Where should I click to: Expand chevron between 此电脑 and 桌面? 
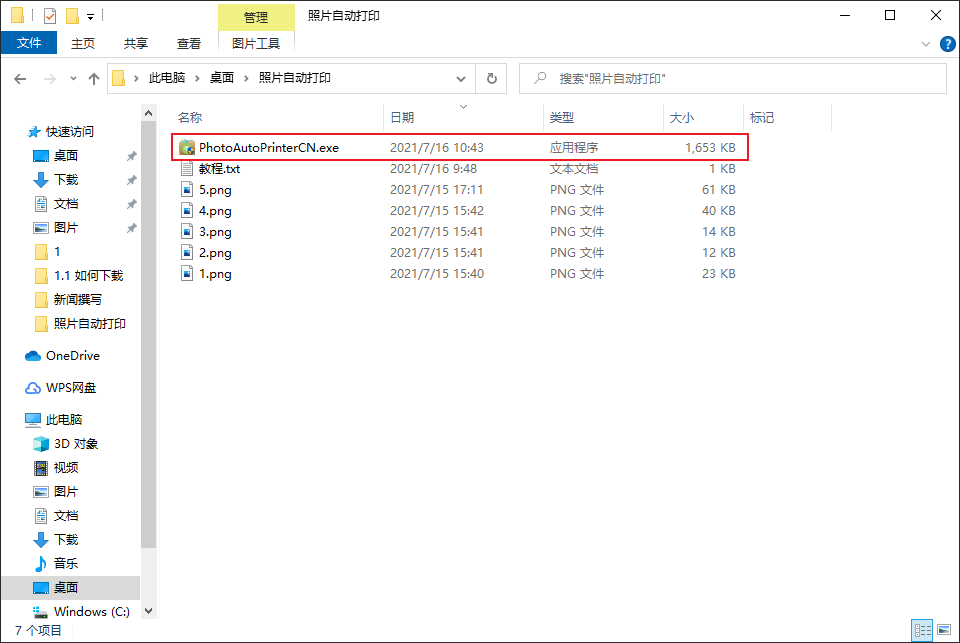[197, 78]
